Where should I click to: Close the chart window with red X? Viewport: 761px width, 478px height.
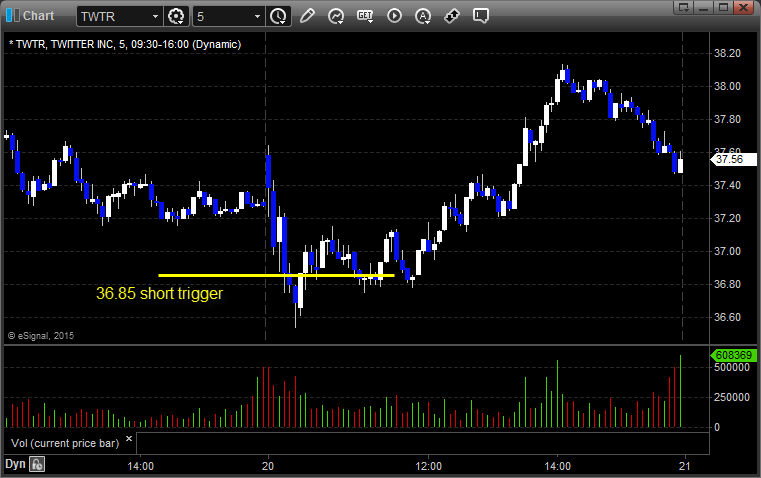743,7
